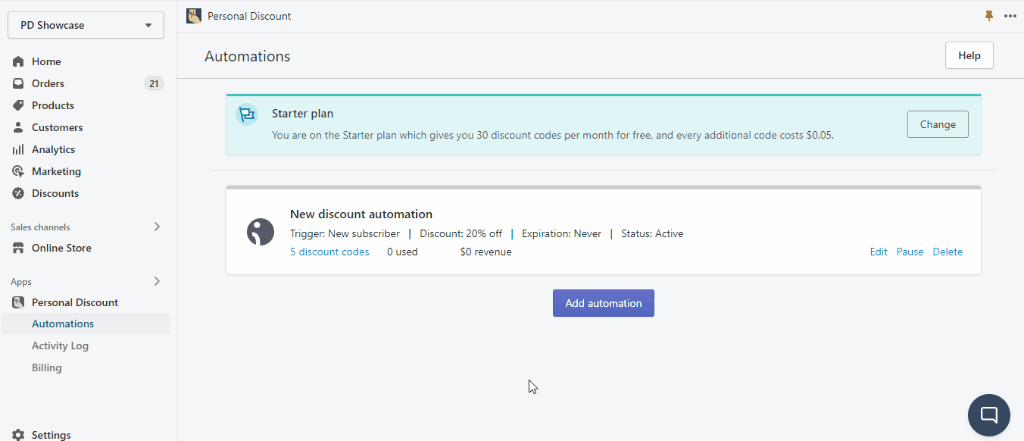Image resolution: width=1024 pixels, height=441 pixels.
Task: Select the Automations sub-item
Action: point(63,324)
